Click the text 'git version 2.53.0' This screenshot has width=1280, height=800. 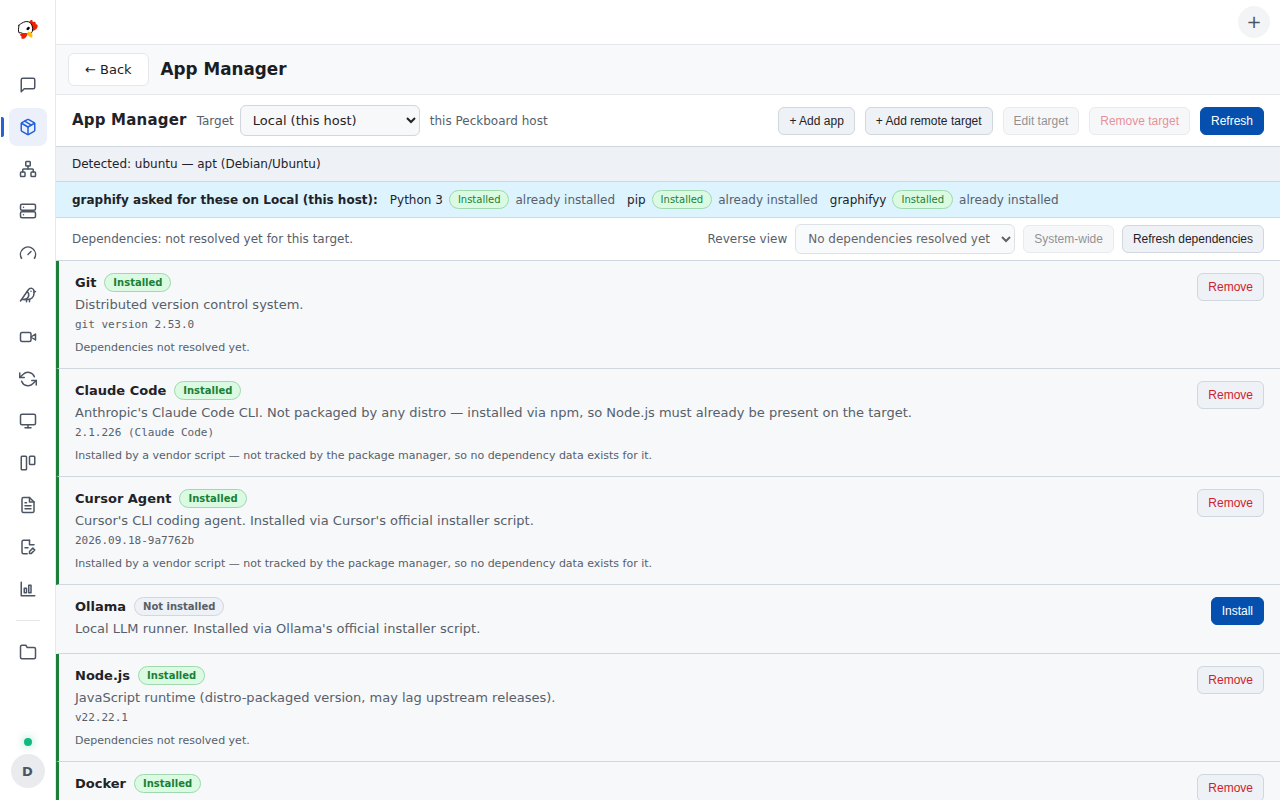point(135,325)
